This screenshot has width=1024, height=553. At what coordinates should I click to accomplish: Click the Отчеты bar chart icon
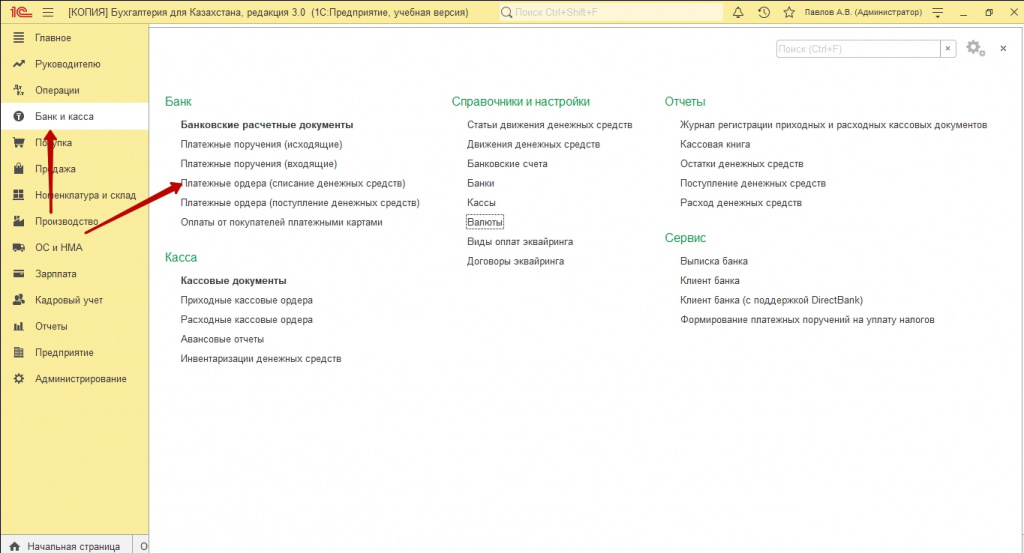pos(19,326)
